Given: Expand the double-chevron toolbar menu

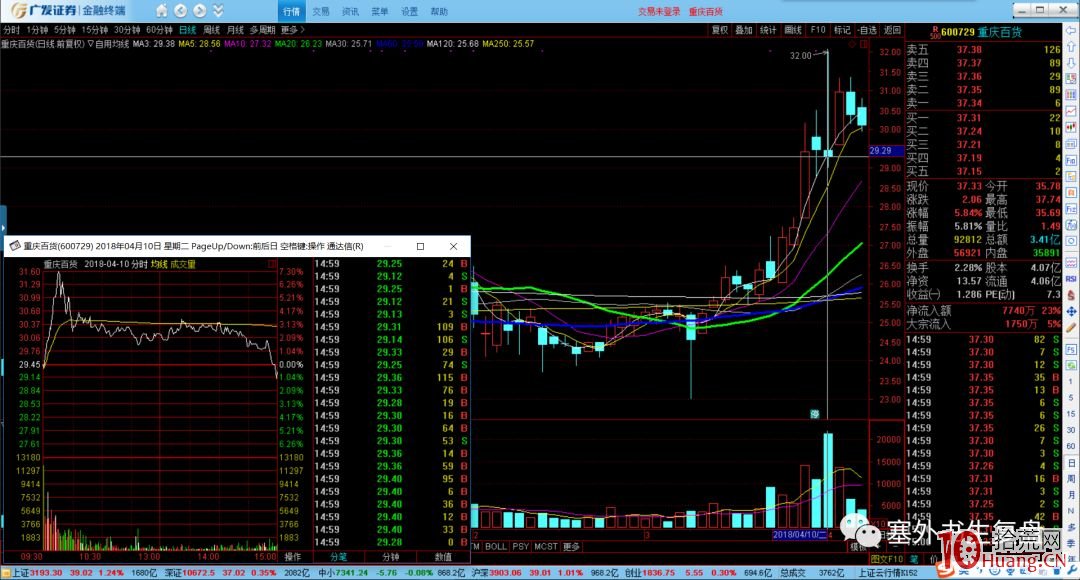Looking at the screenshot, I should point(218,10).
